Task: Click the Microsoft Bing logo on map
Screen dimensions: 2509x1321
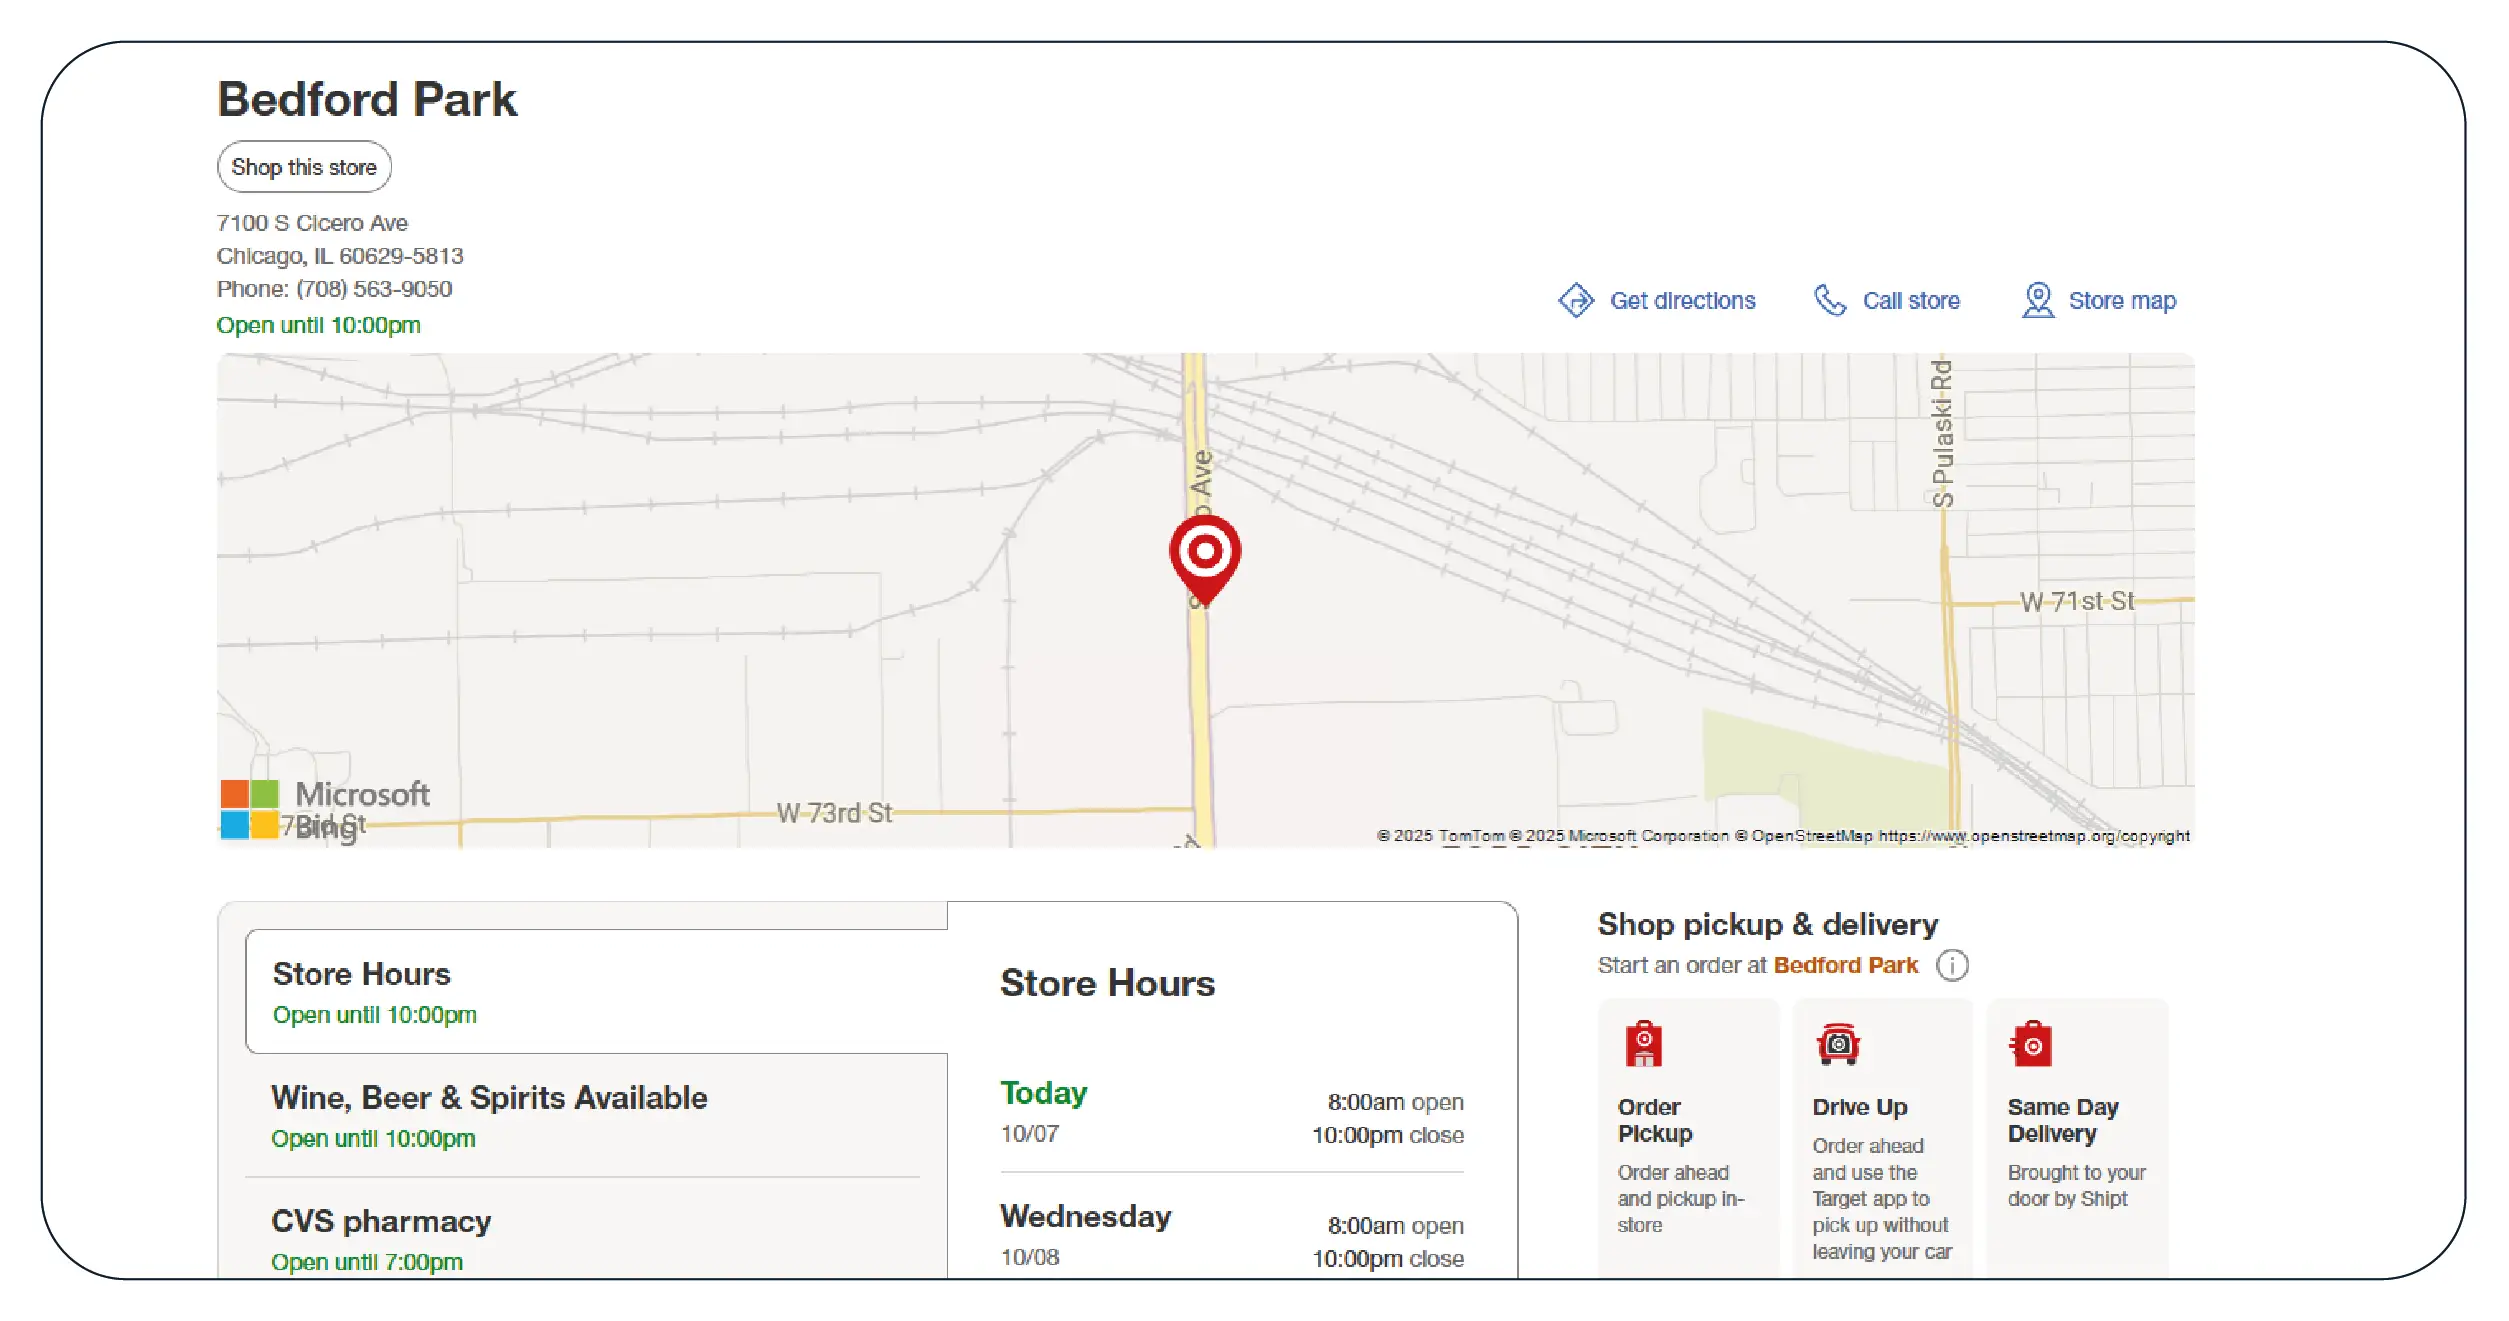Action: pyautogui.click(x=325, y=810)
